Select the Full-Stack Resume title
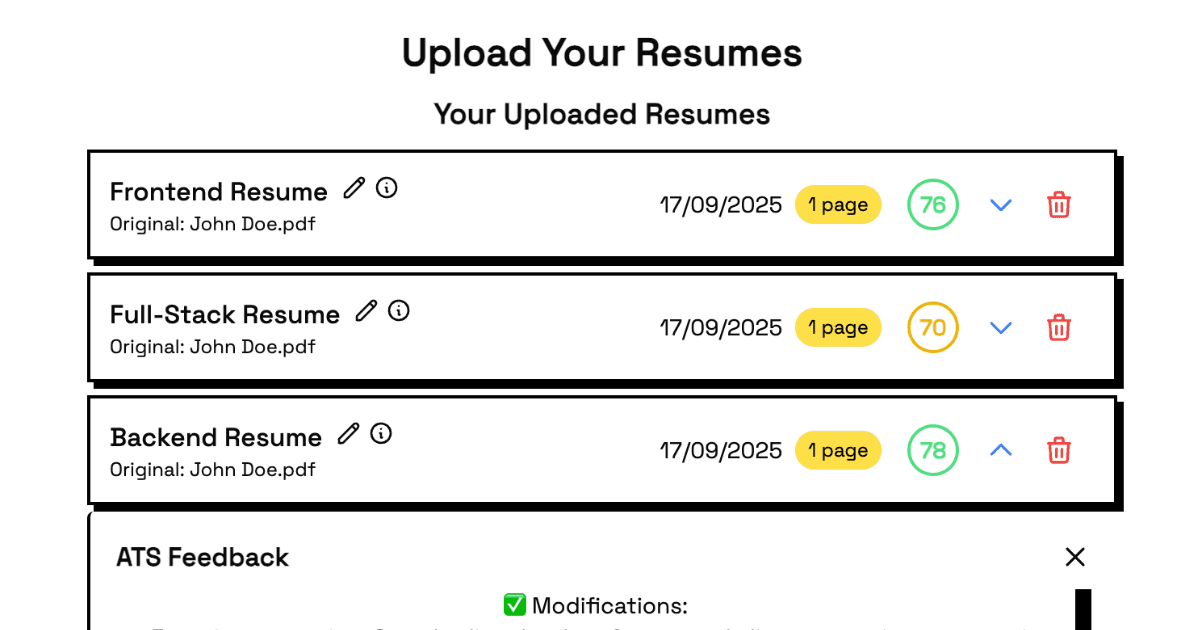This screenshot has width=1200, height=630. 225,315
